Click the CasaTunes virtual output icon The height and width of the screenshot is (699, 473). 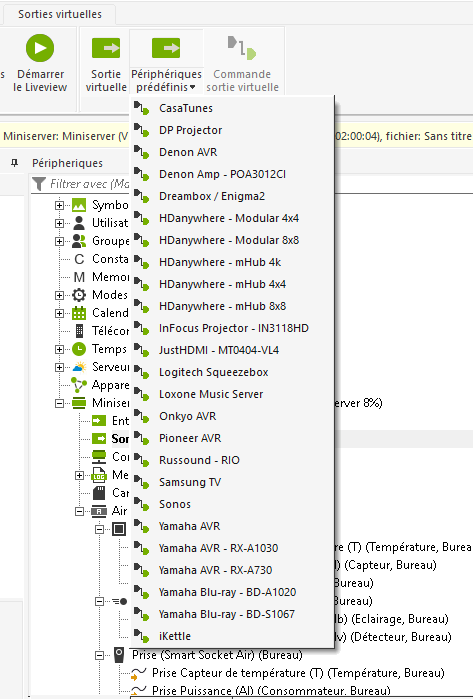point(142,108)
